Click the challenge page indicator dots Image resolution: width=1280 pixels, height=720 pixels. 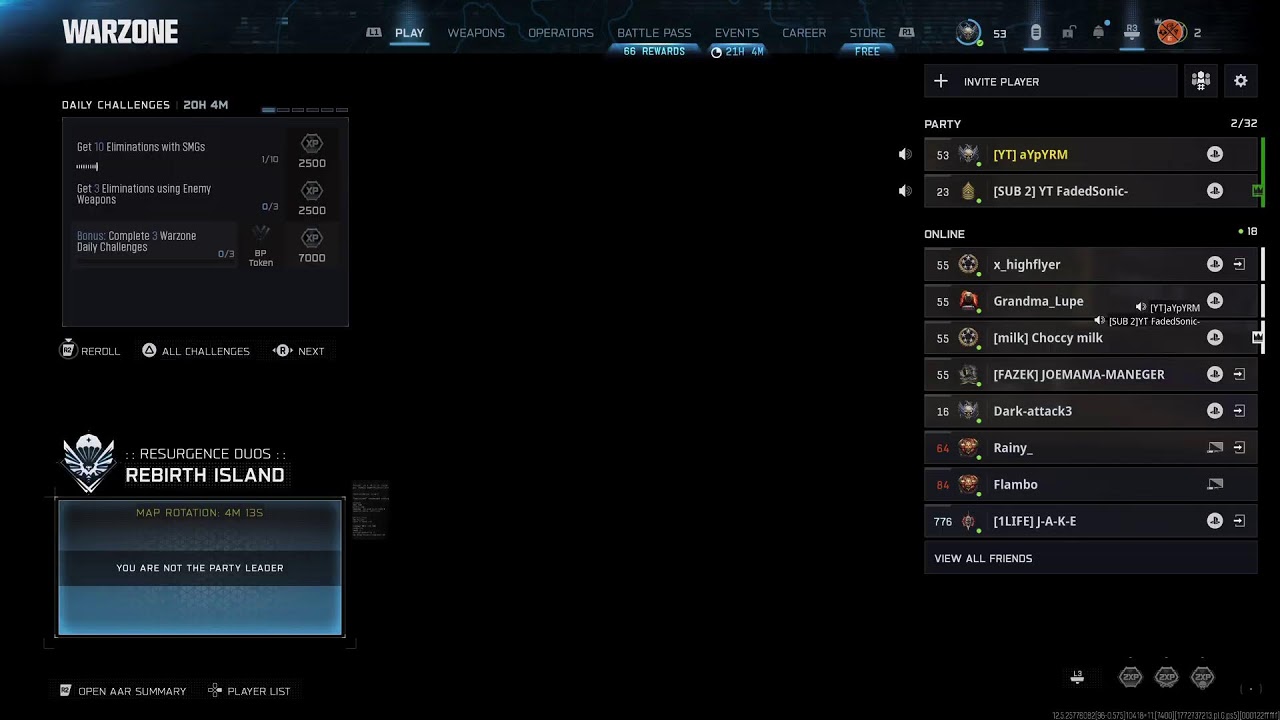pyautogui.click(x=305, y=109)
